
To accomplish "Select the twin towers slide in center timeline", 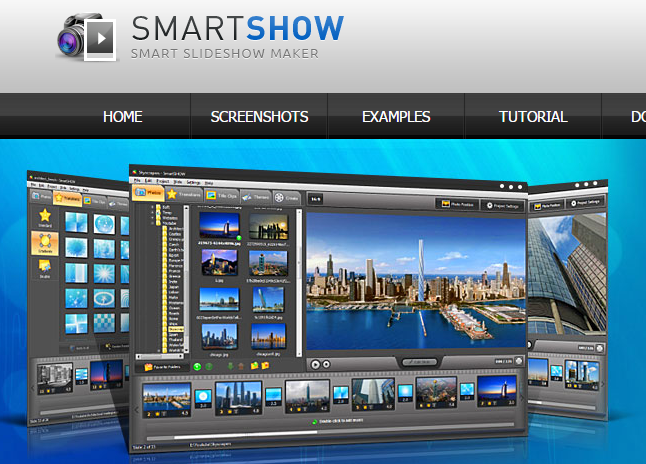I will [x=238, y=398].
